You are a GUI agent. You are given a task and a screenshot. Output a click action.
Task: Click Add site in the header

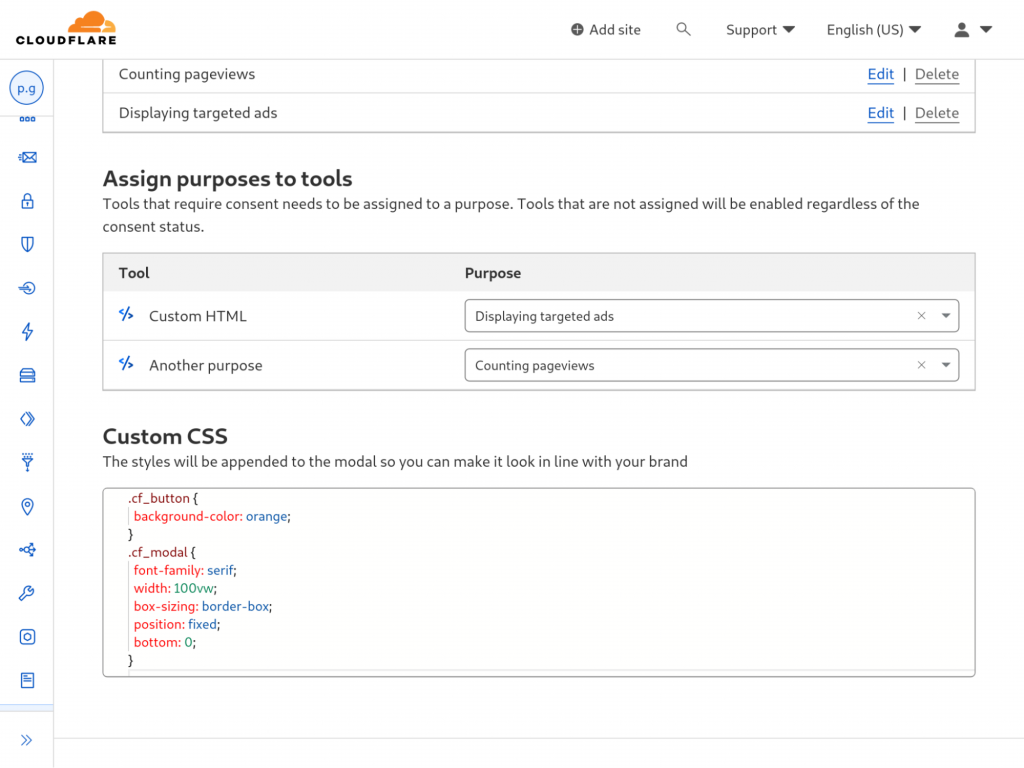606,30
